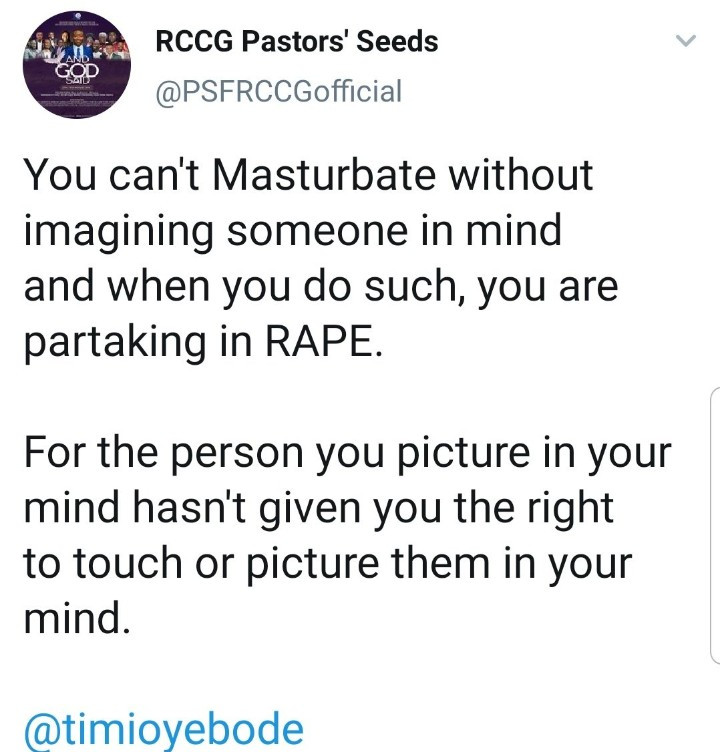Click the final word "mind." of the tweet
The height and width of the screenshot is (752, 720).
[76, 619]
